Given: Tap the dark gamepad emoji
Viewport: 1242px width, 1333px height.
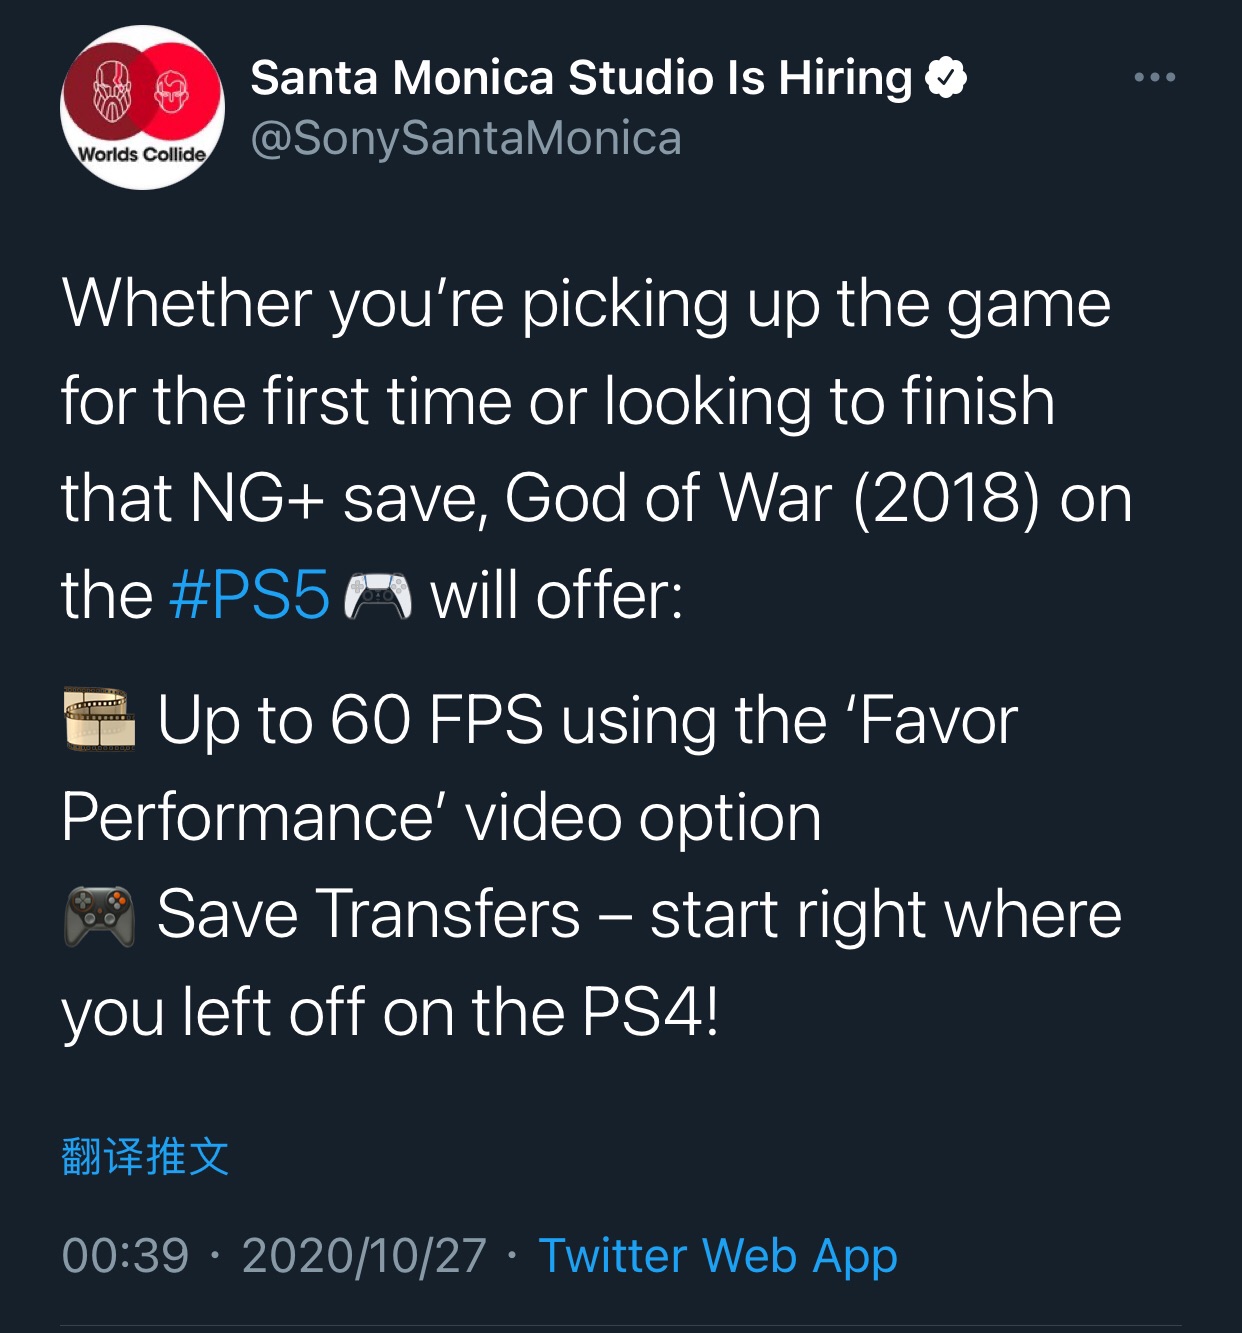Looking at the screenshot, I should pos(99,915).
